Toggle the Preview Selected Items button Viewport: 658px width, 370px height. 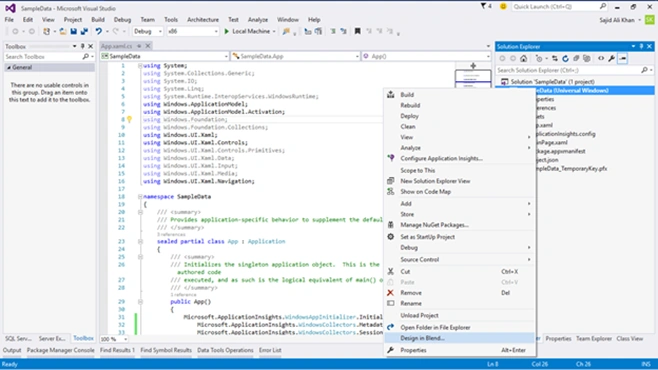(x=623, y=58)
